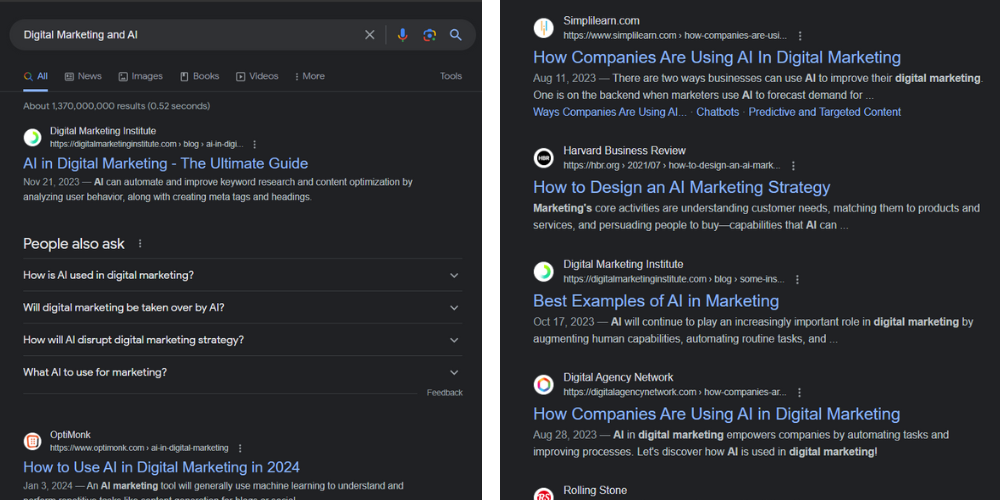Click the Feedback link under People also ask
Image resolution: width=1000 pixels, height=500 pixels.
click(445, 393)
